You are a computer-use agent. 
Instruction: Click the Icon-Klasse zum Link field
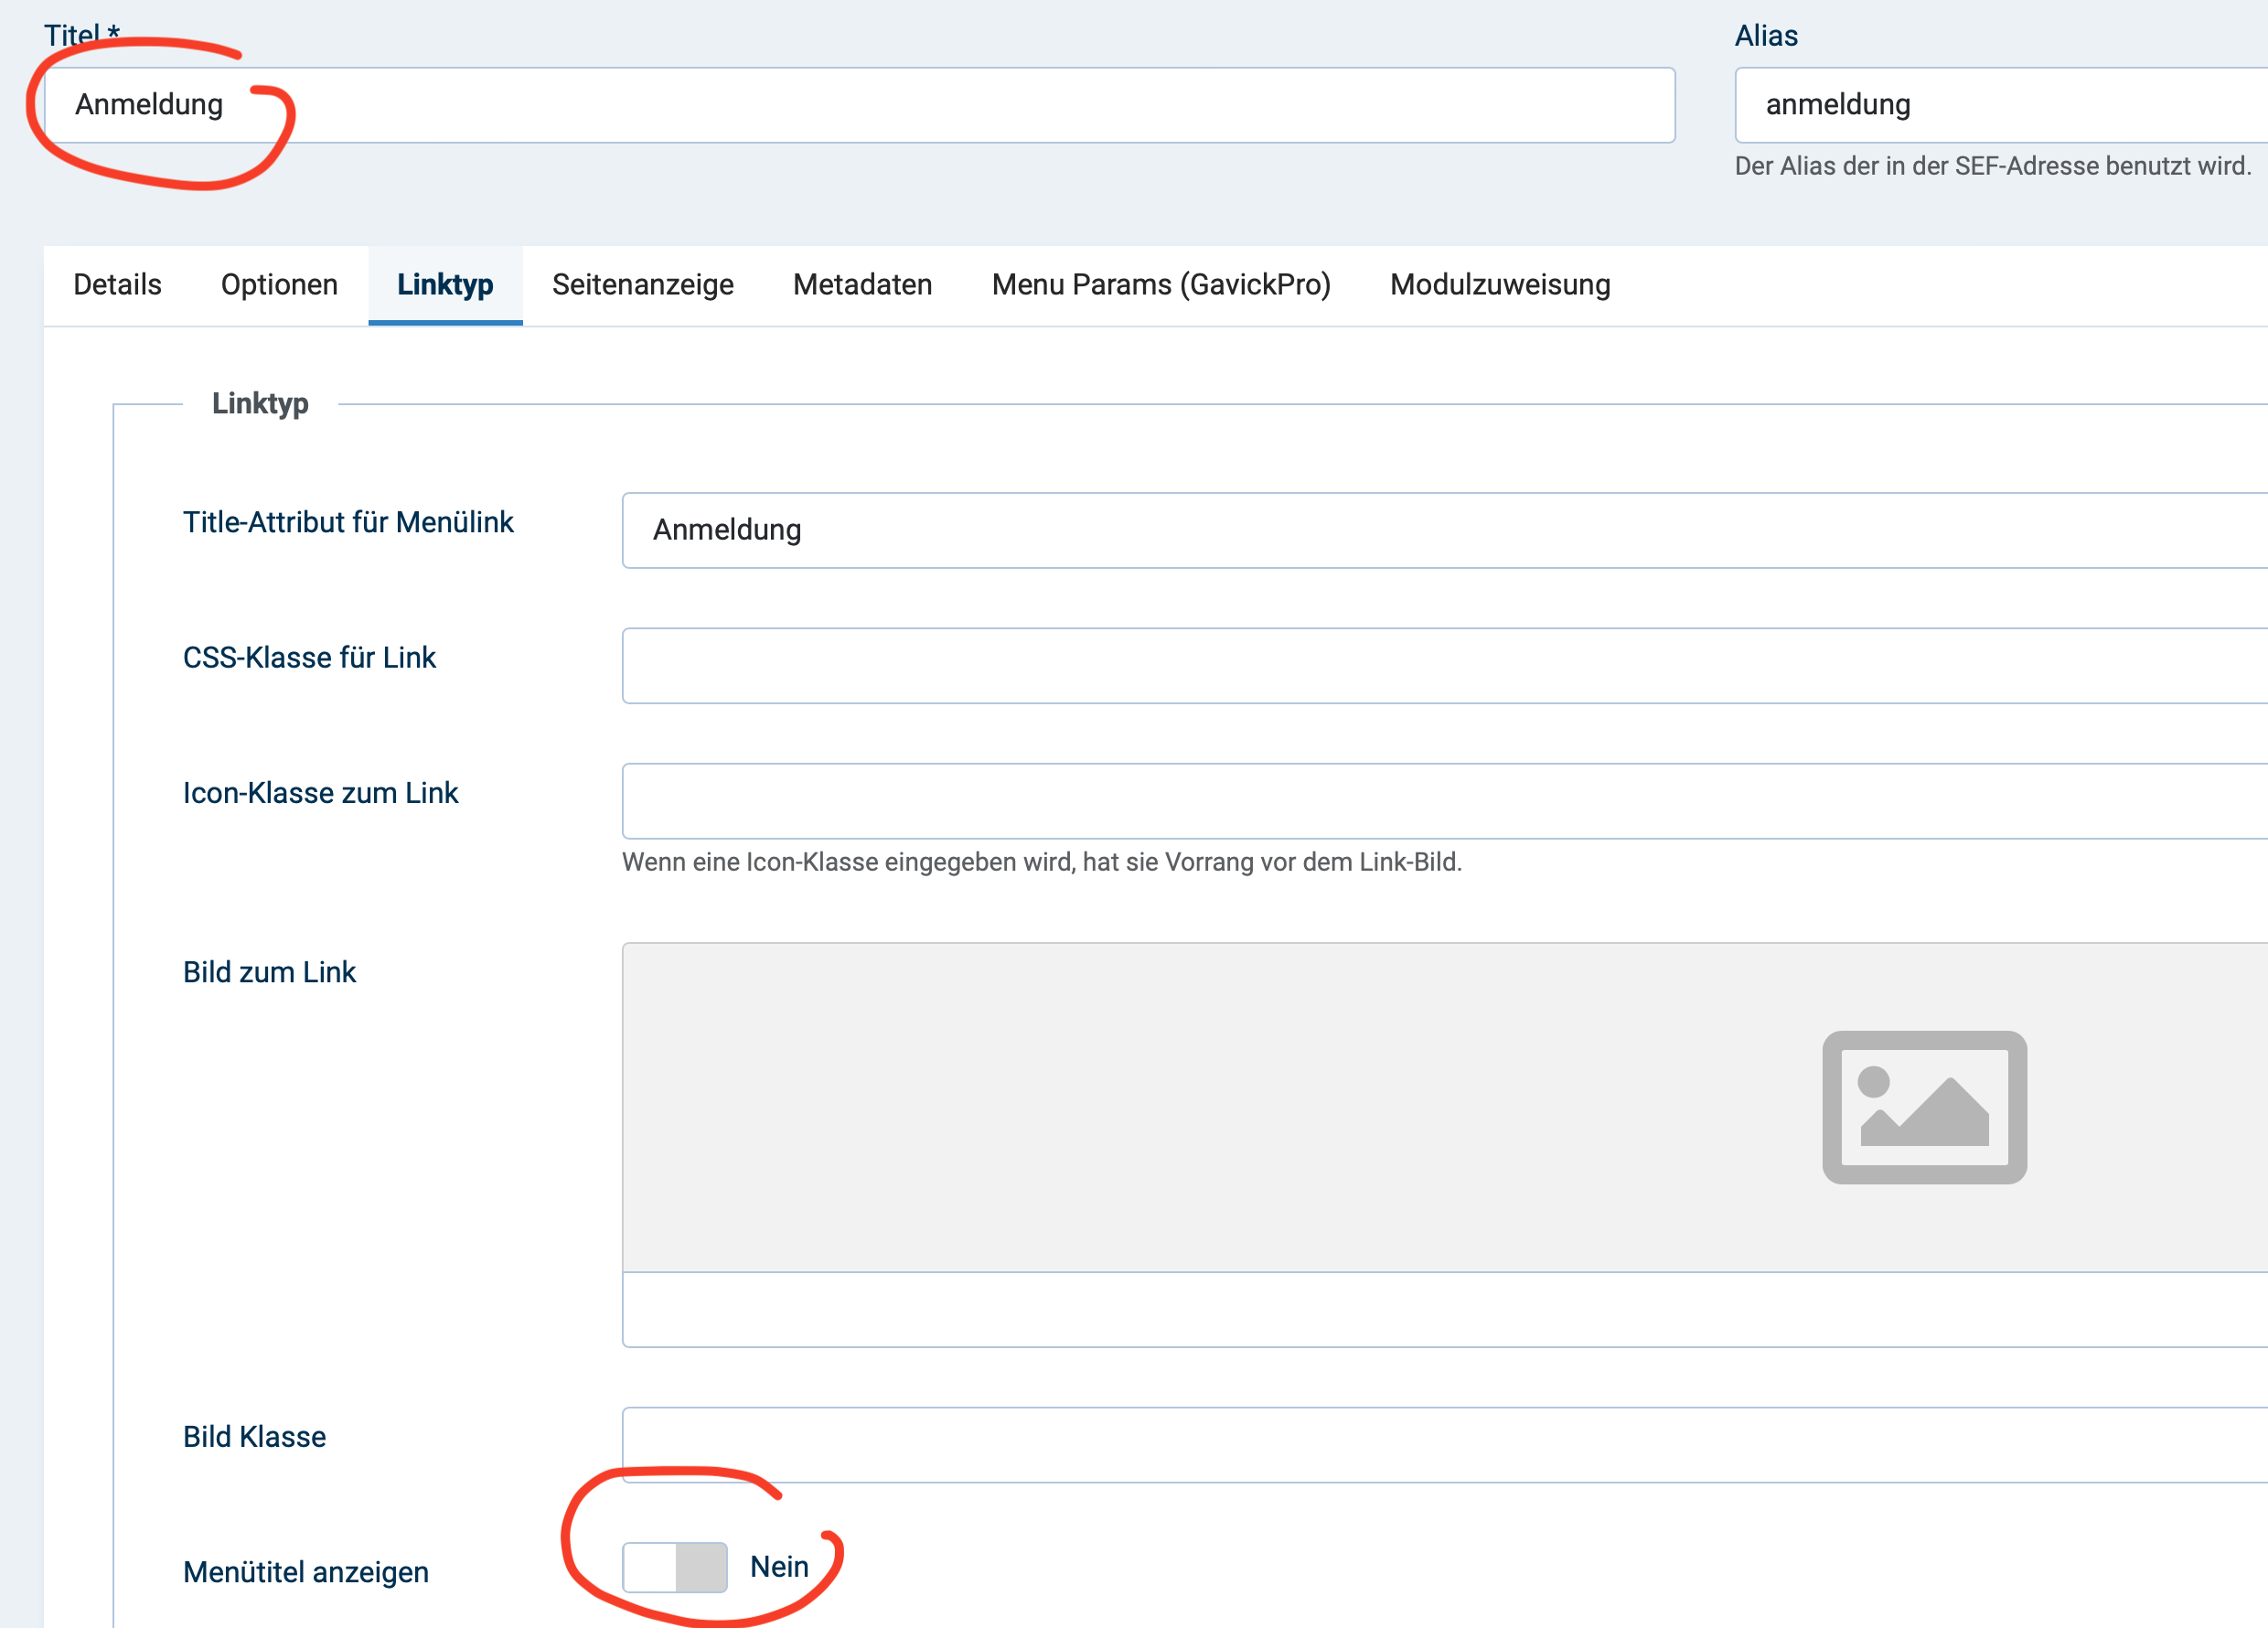(x=1440, y=801)
